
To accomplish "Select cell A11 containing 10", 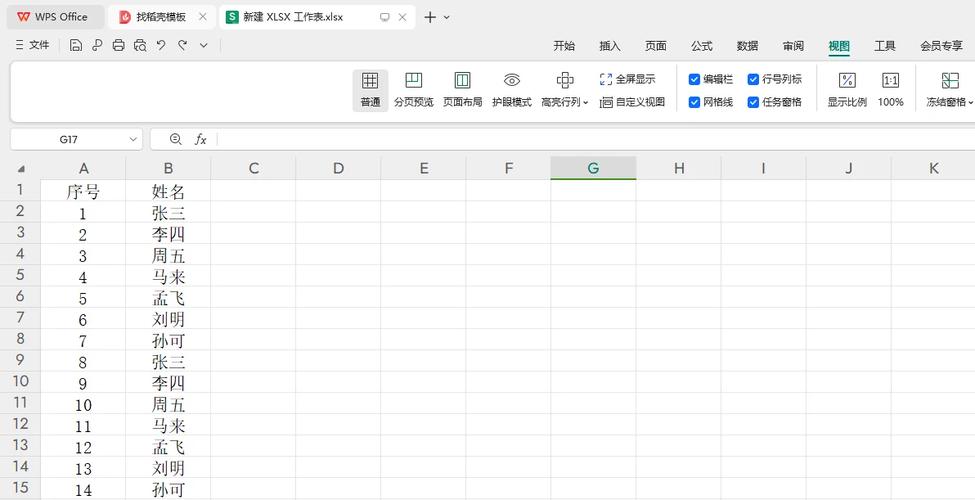I will click(x=83, y=404).
